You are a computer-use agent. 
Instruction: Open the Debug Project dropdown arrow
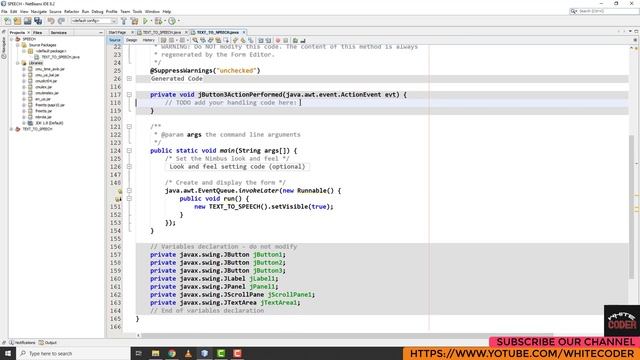tap(164, 21)
